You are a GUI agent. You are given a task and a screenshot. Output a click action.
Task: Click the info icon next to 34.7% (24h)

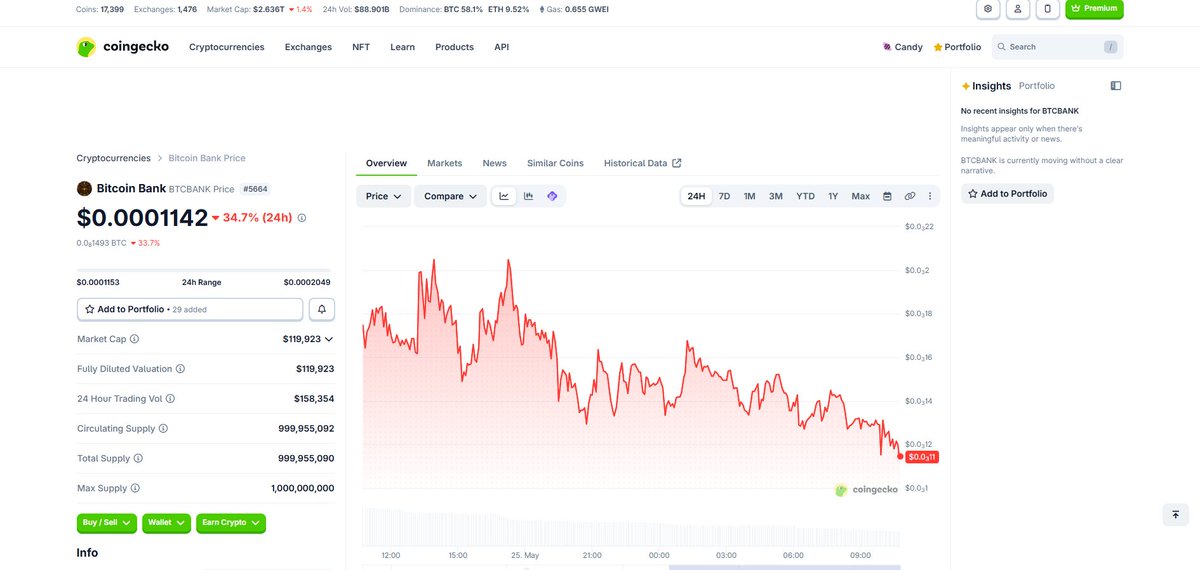(x=302, y=217)
